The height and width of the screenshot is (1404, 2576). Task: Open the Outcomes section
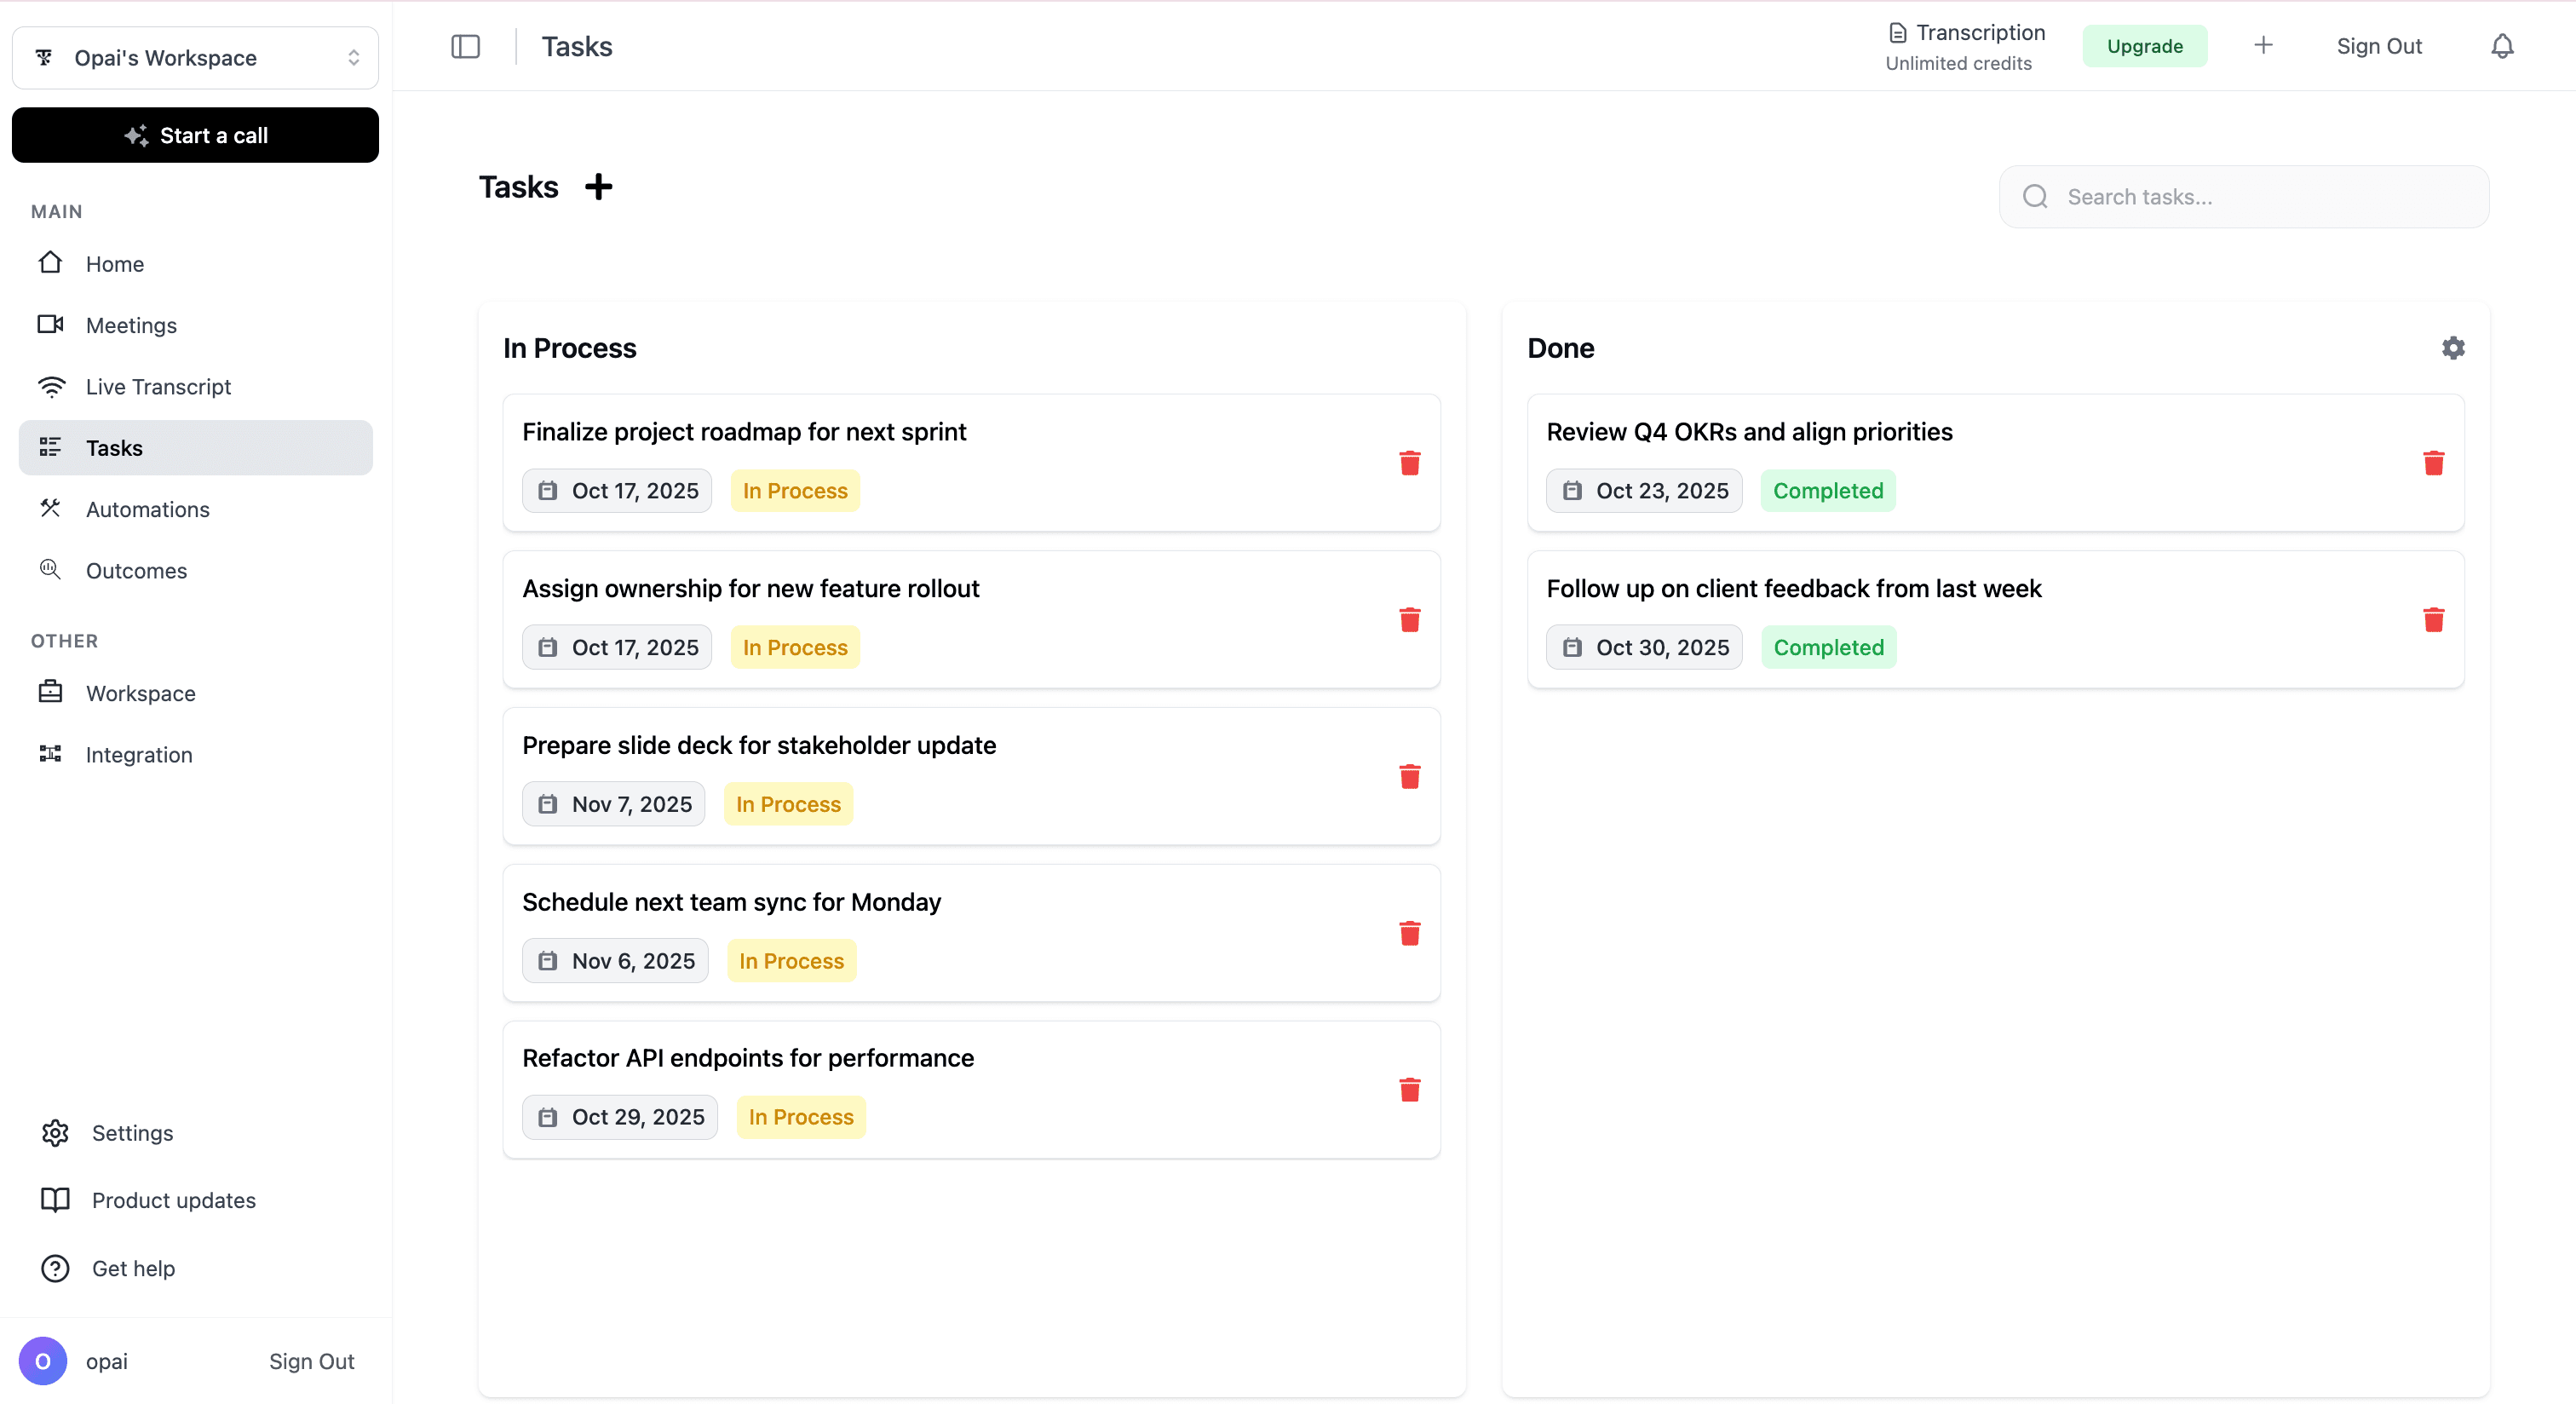pyautogui.click(x=136, y=570)
